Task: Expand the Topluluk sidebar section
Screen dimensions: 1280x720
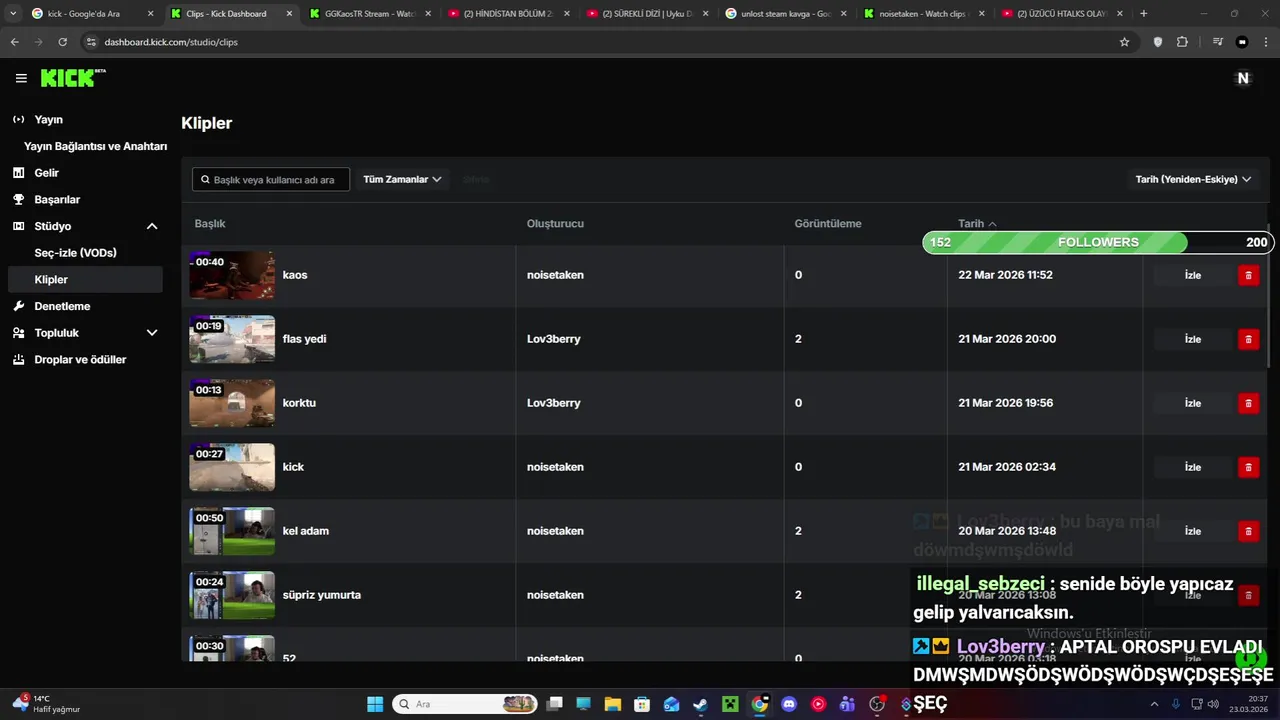Action: click(x=152, y=333)
